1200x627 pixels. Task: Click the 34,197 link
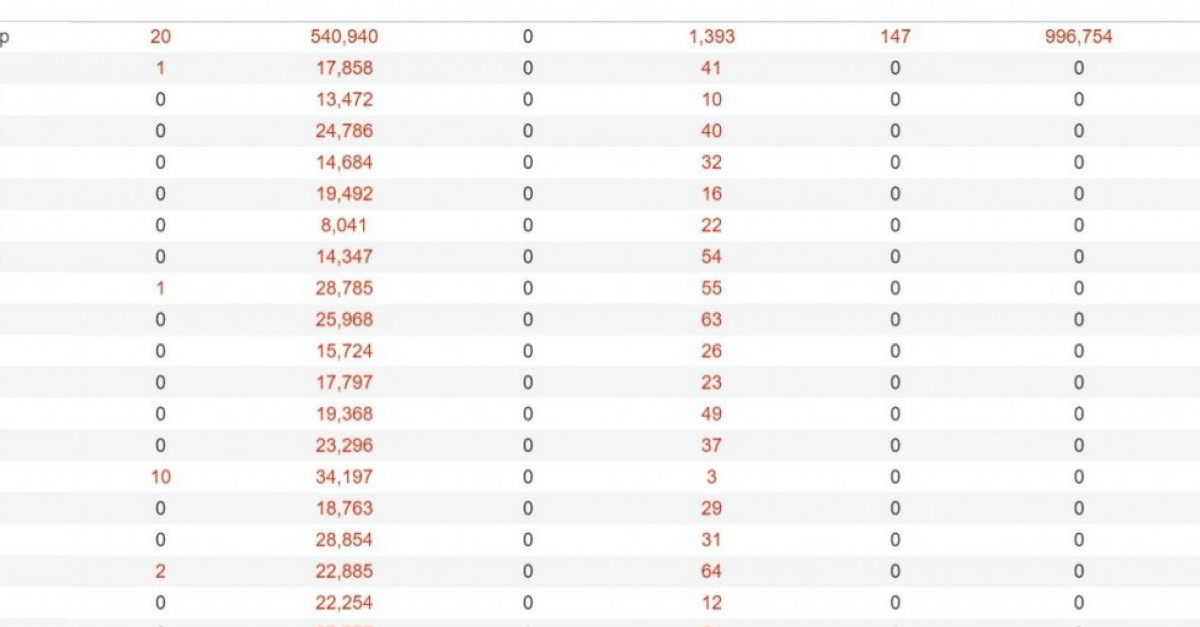point(344,477)
